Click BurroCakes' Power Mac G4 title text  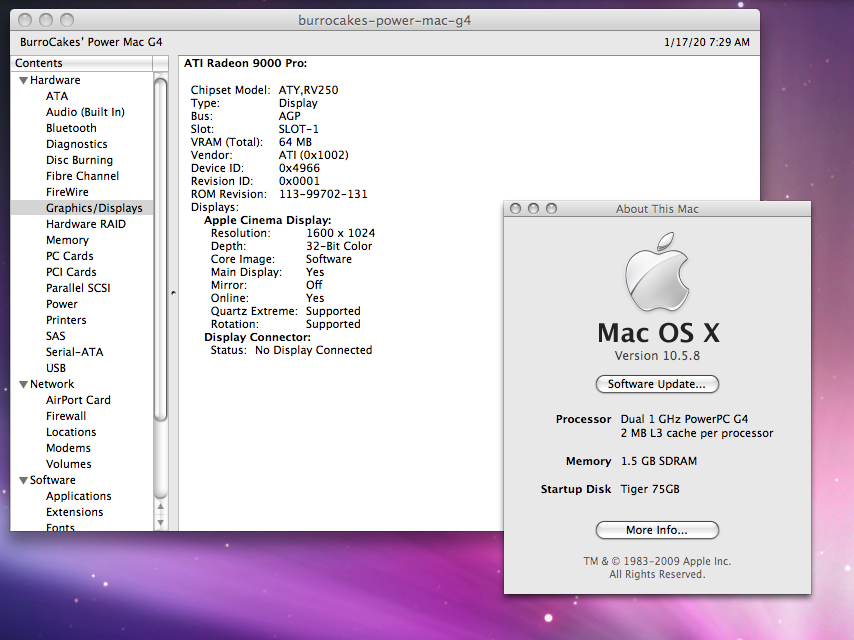(x=91, y=42)
